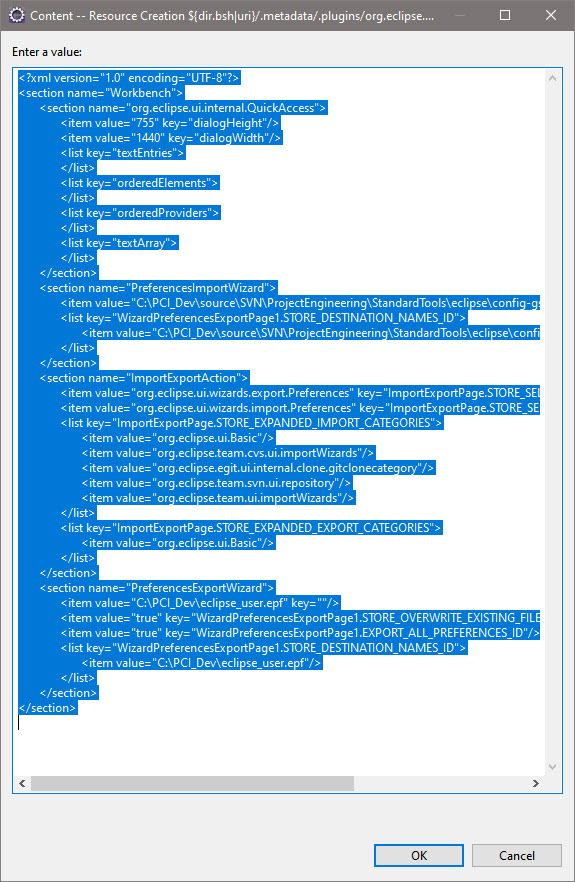
Task: Maximize the Content dialog window
Action: coord(505,15)
